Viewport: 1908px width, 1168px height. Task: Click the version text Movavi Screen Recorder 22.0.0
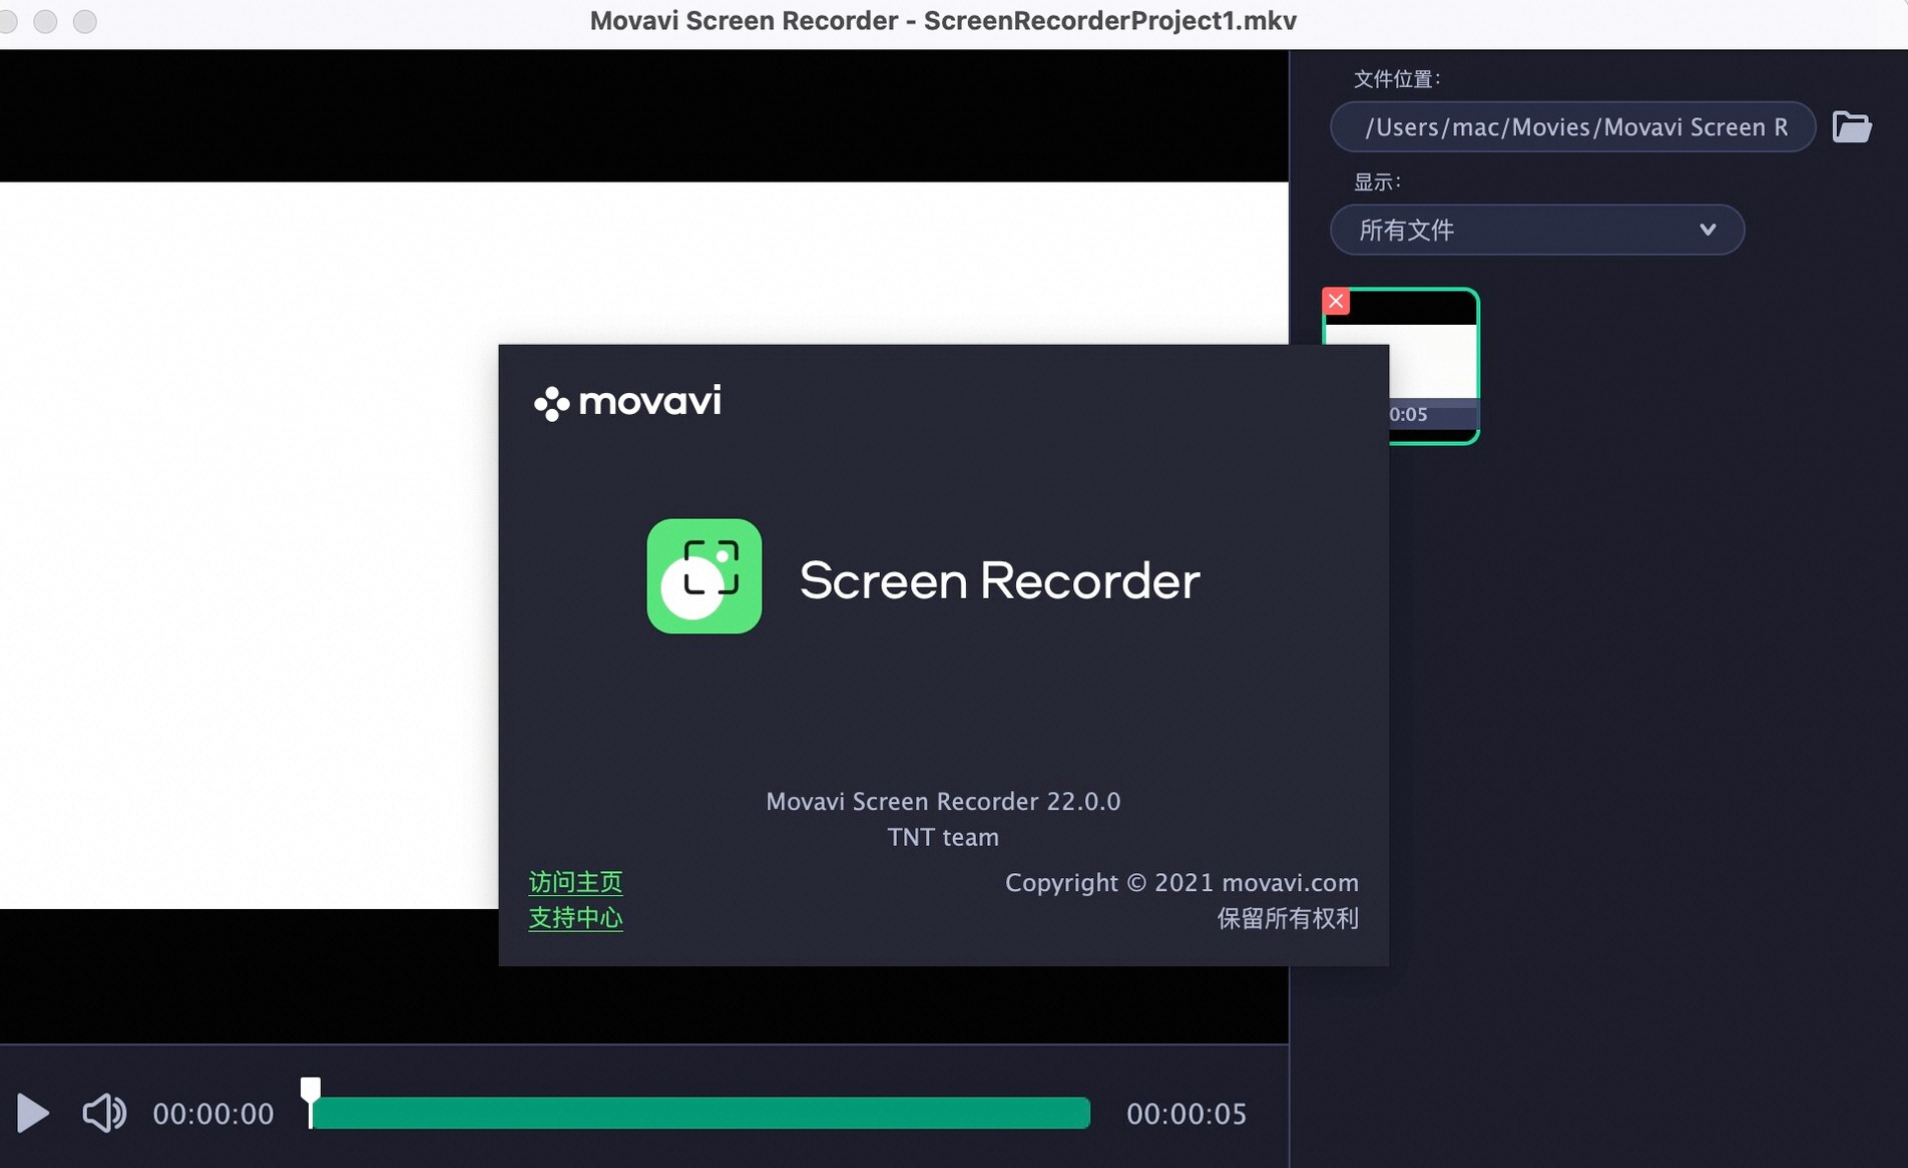click(x=943, y=802)
